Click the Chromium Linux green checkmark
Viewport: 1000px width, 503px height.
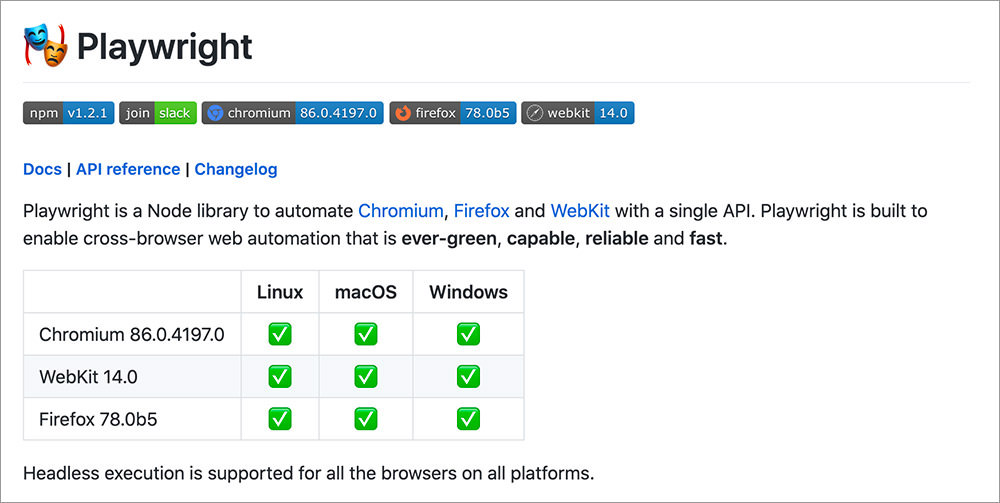point(280,334)
